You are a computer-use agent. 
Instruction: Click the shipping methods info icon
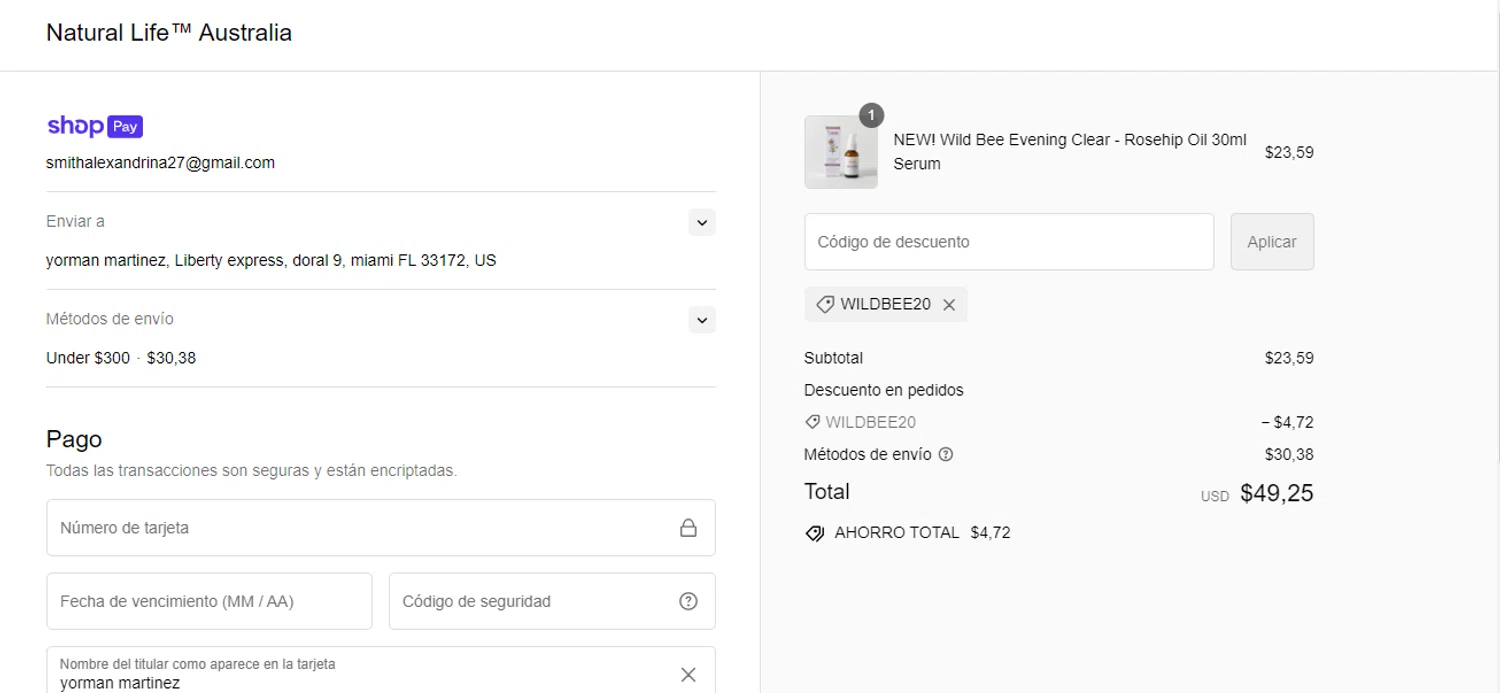946,454
